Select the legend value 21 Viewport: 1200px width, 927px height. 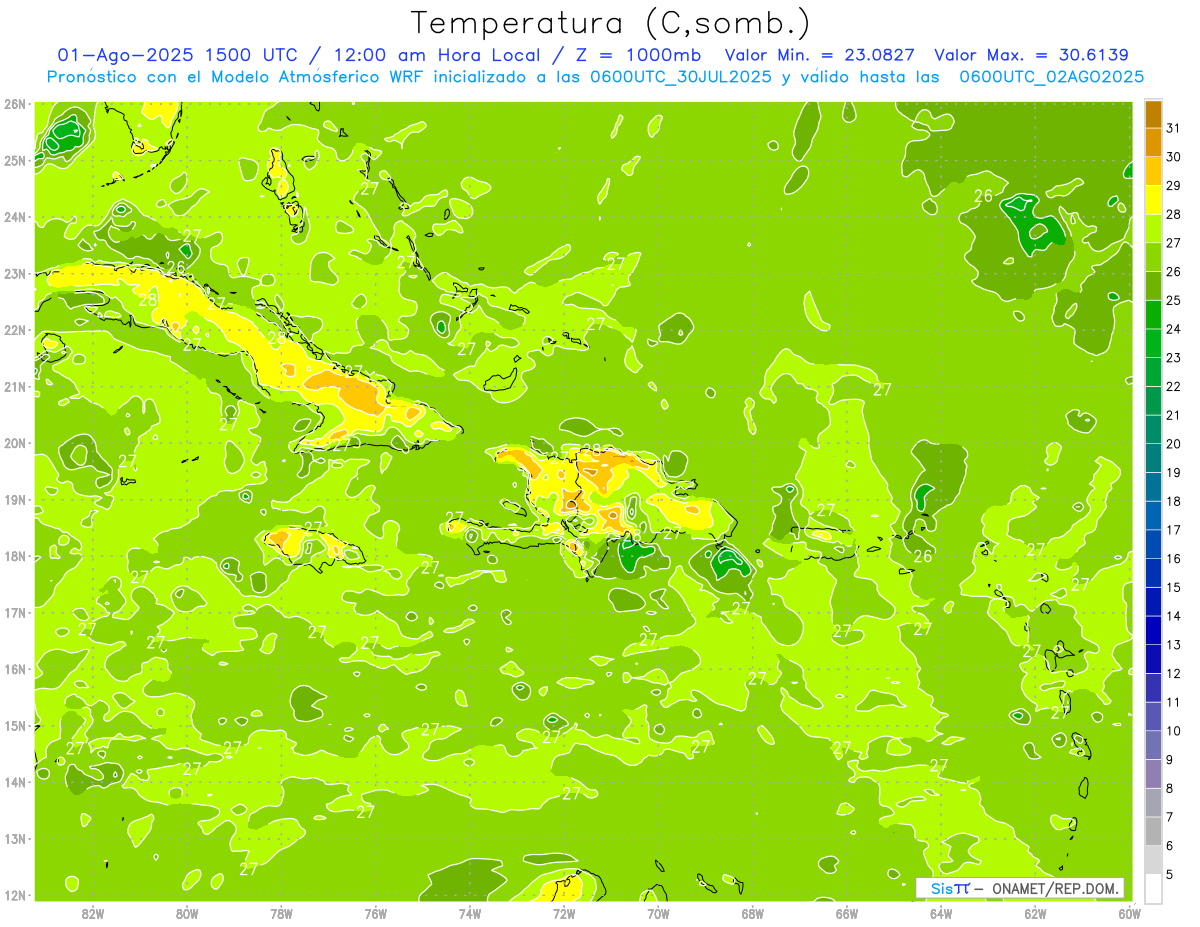point(1173,415)
